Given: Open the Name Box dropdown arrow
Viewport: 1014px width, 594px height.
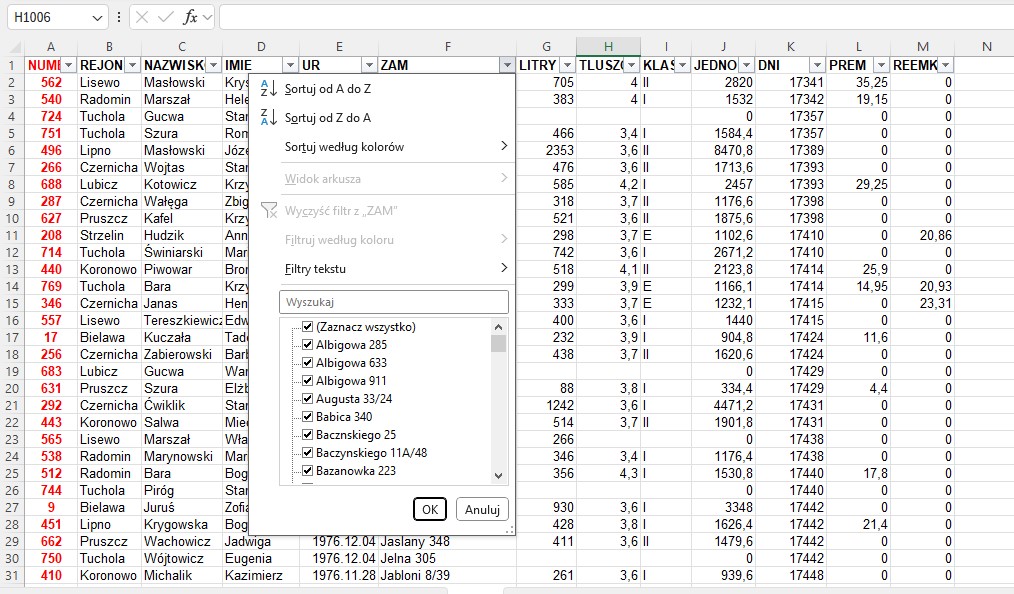Looking at the screenshot, I should click(x=97, y=18).
